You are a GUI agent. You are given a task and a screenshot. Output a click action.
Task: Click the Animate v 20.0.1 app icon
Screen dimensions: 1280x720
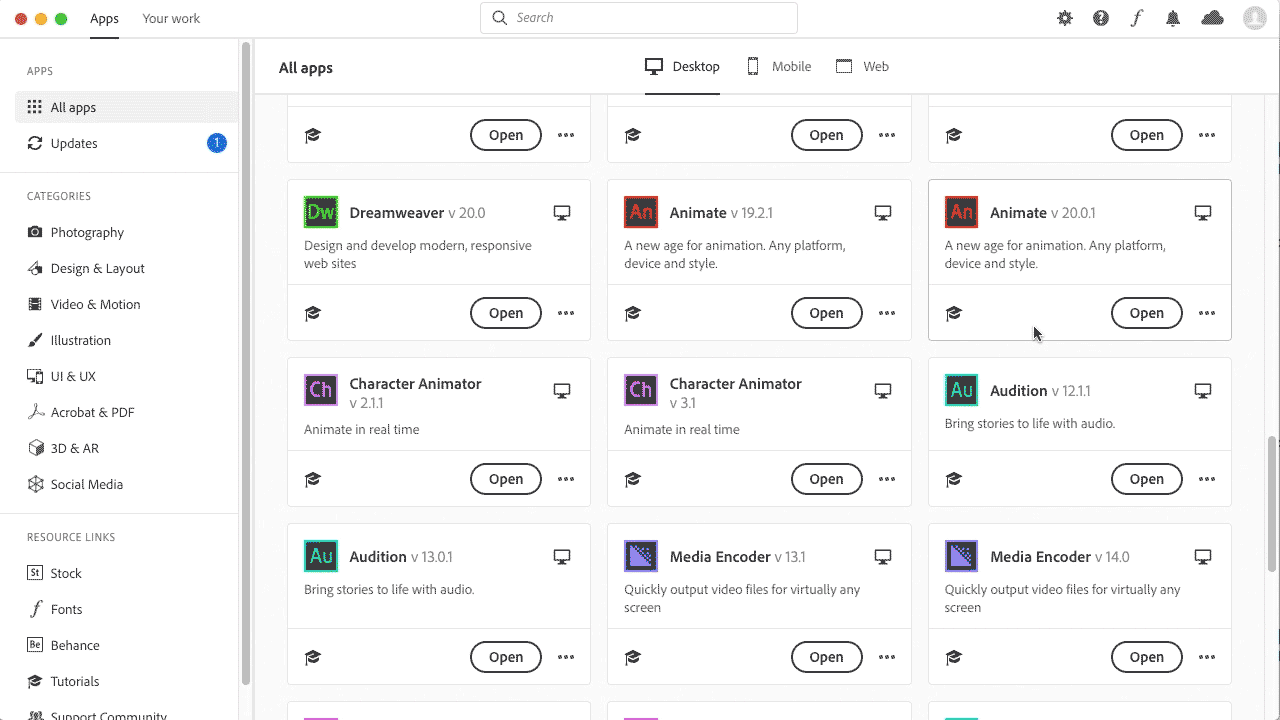tap(961, 212)
